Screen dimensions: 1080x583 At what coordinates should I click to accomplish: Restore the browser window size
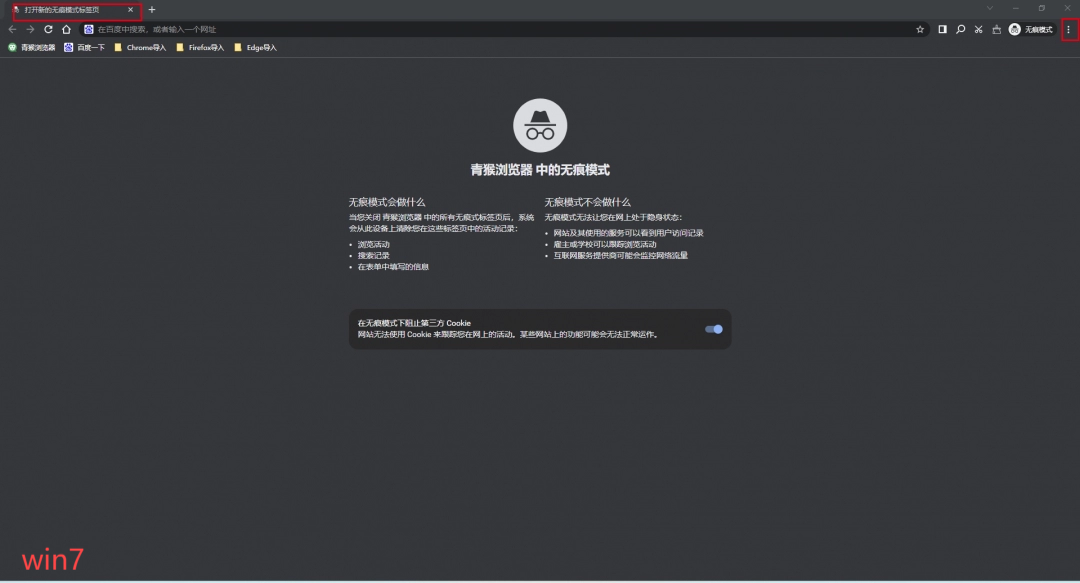click(1041, 8)
